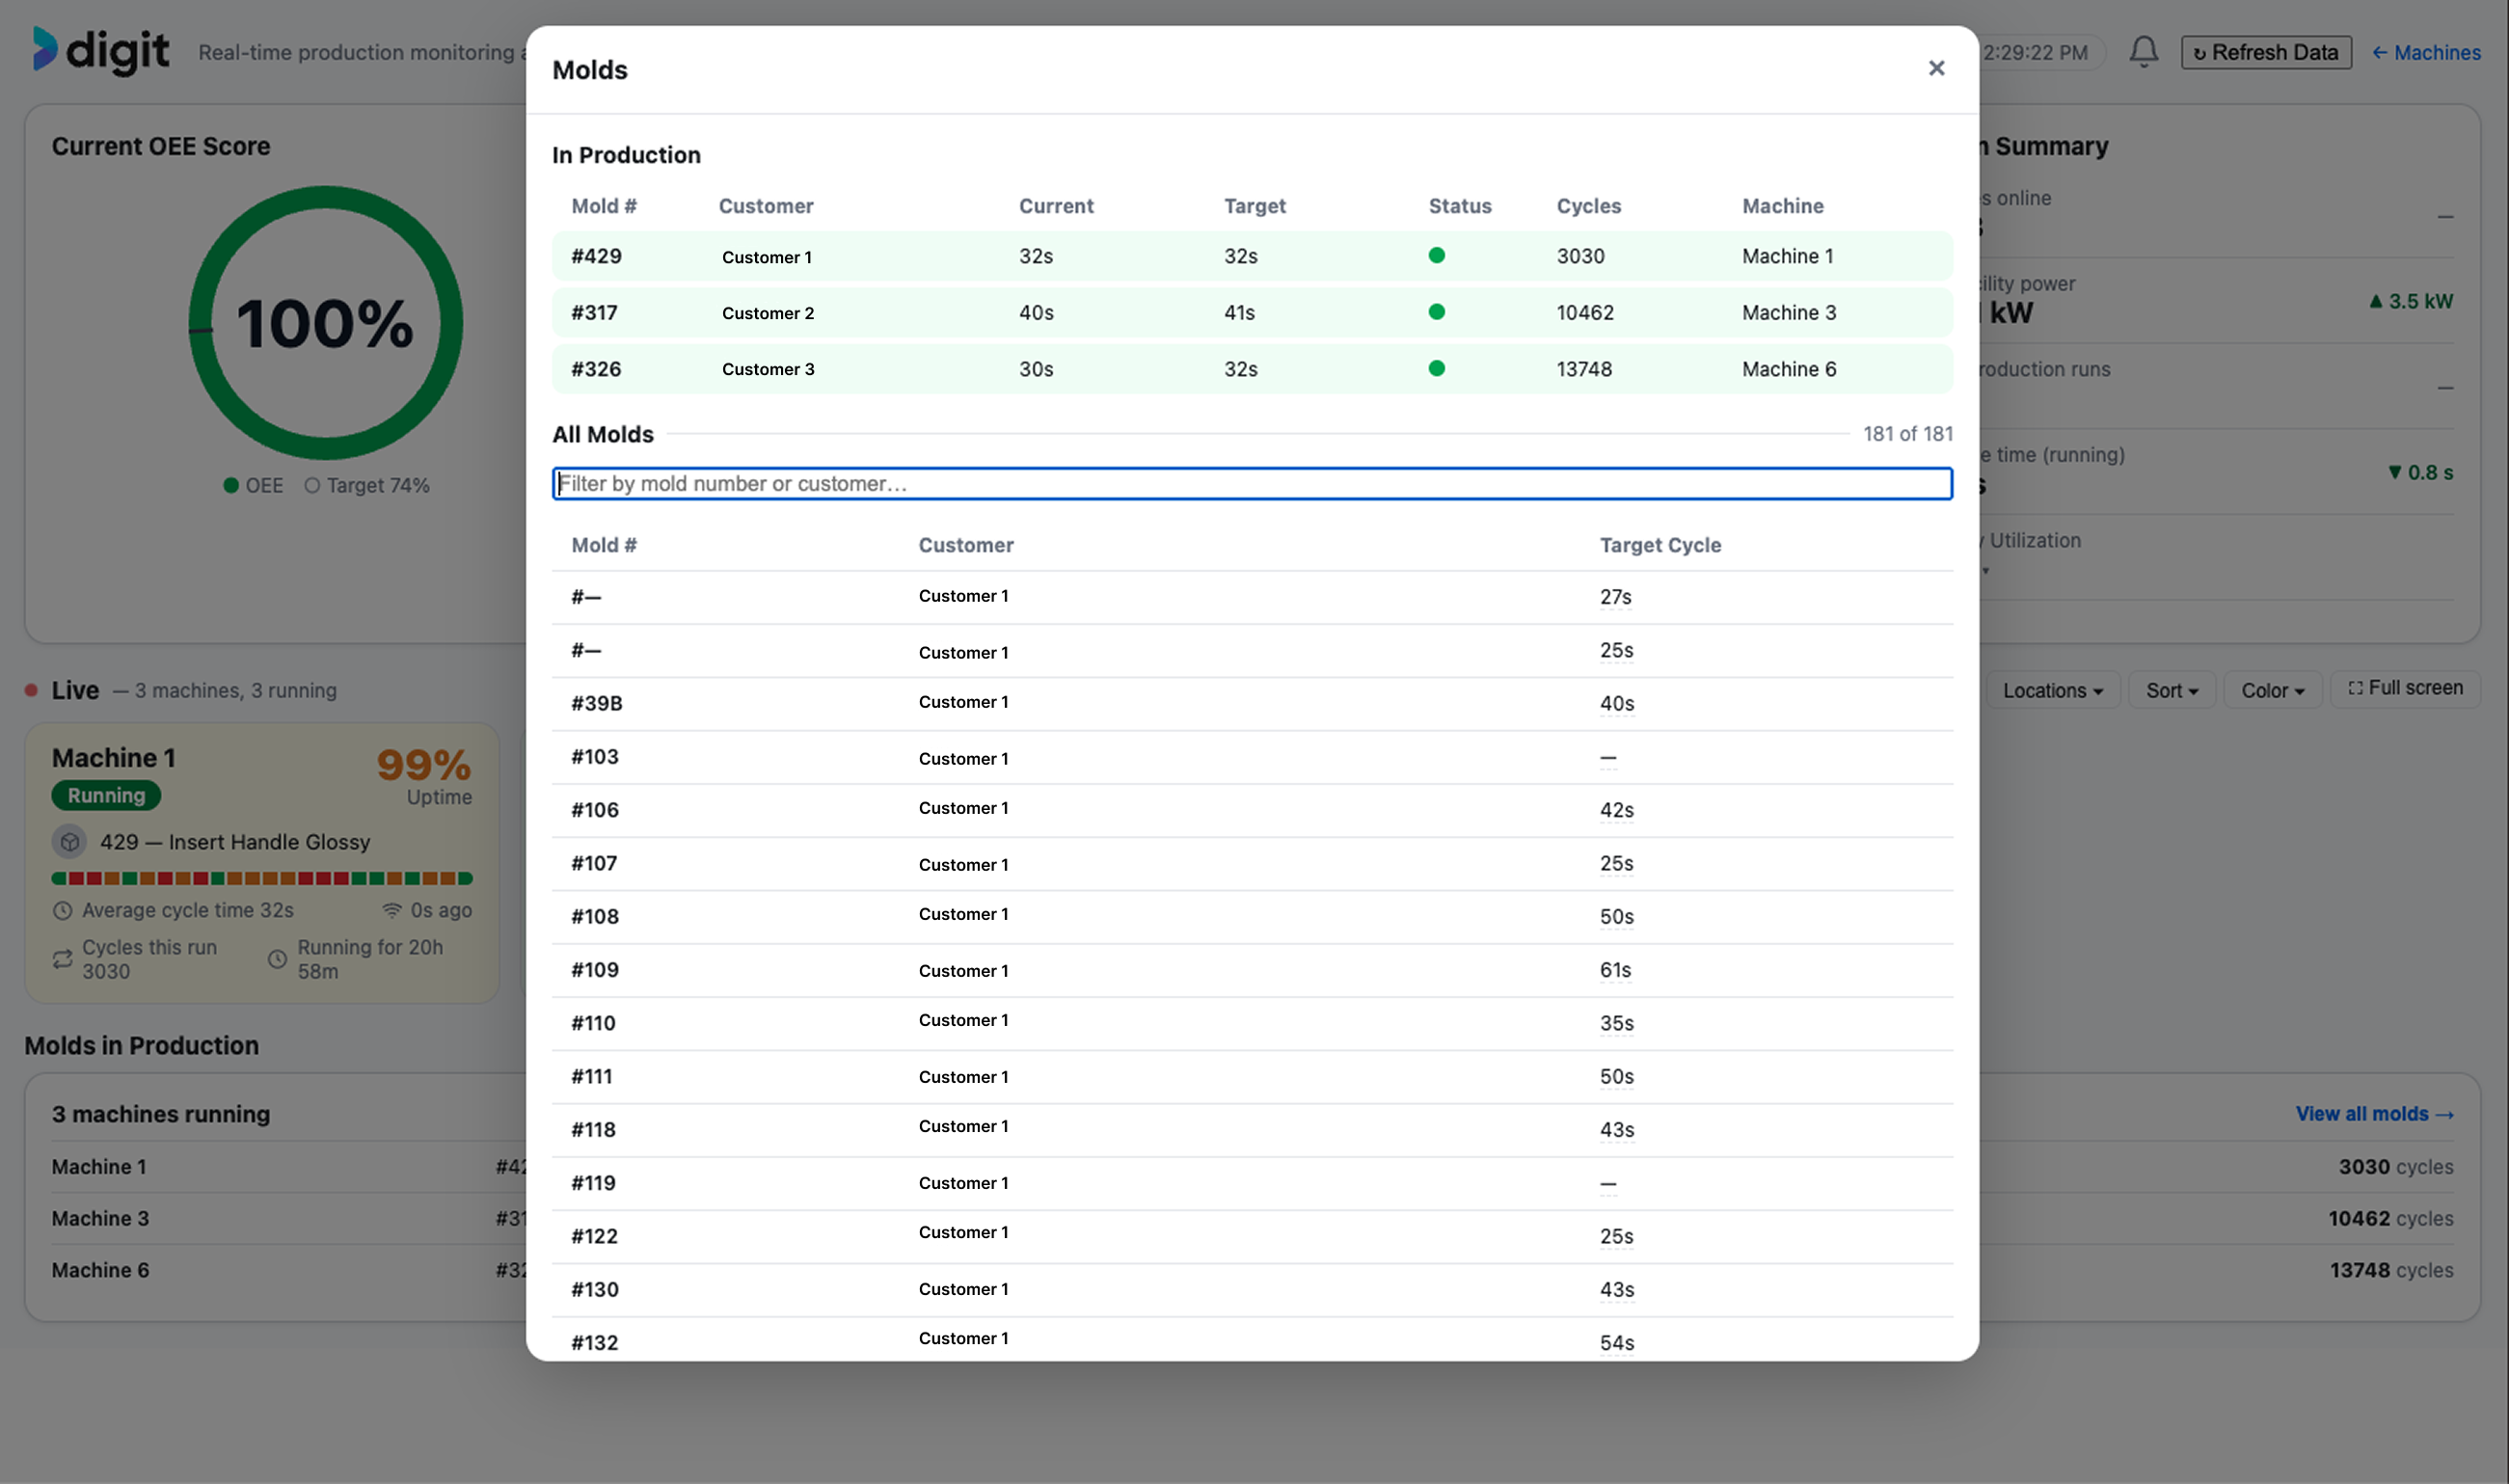Enter Full screen mode

pos(2405,688)
